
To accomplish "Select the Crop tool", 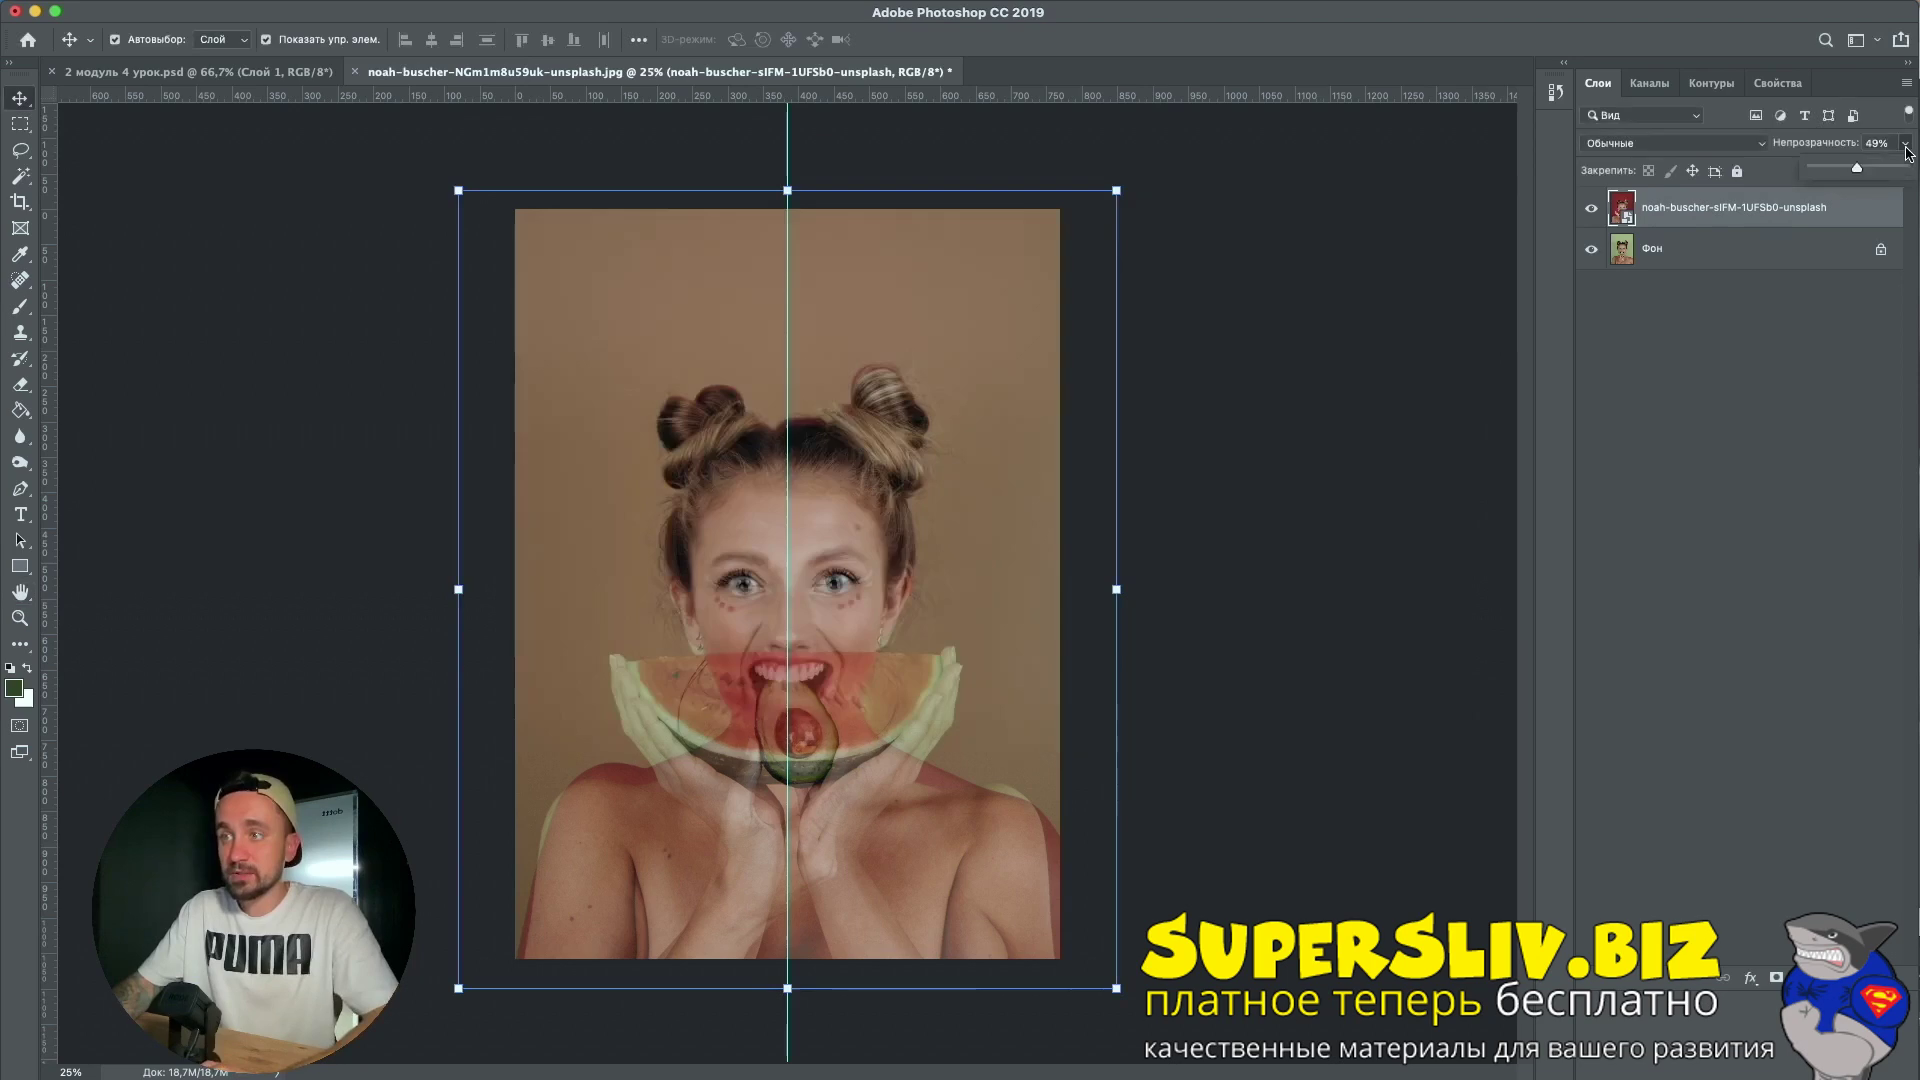I will pyautogui.click(x=20, y=202).
